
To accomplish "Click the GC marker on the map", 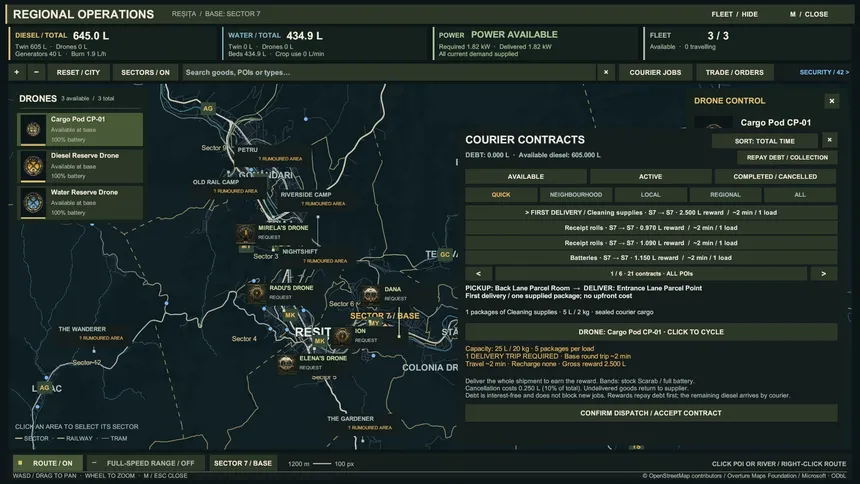I will click(445, 255).
